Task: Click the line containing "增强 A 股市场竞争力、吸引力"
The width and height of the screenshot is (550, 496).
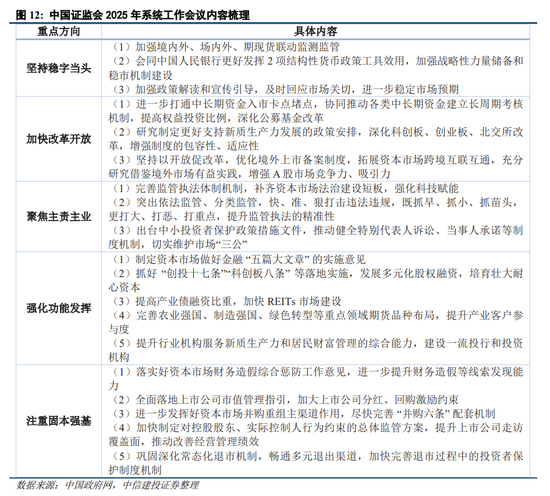Action: coord(249,174)
